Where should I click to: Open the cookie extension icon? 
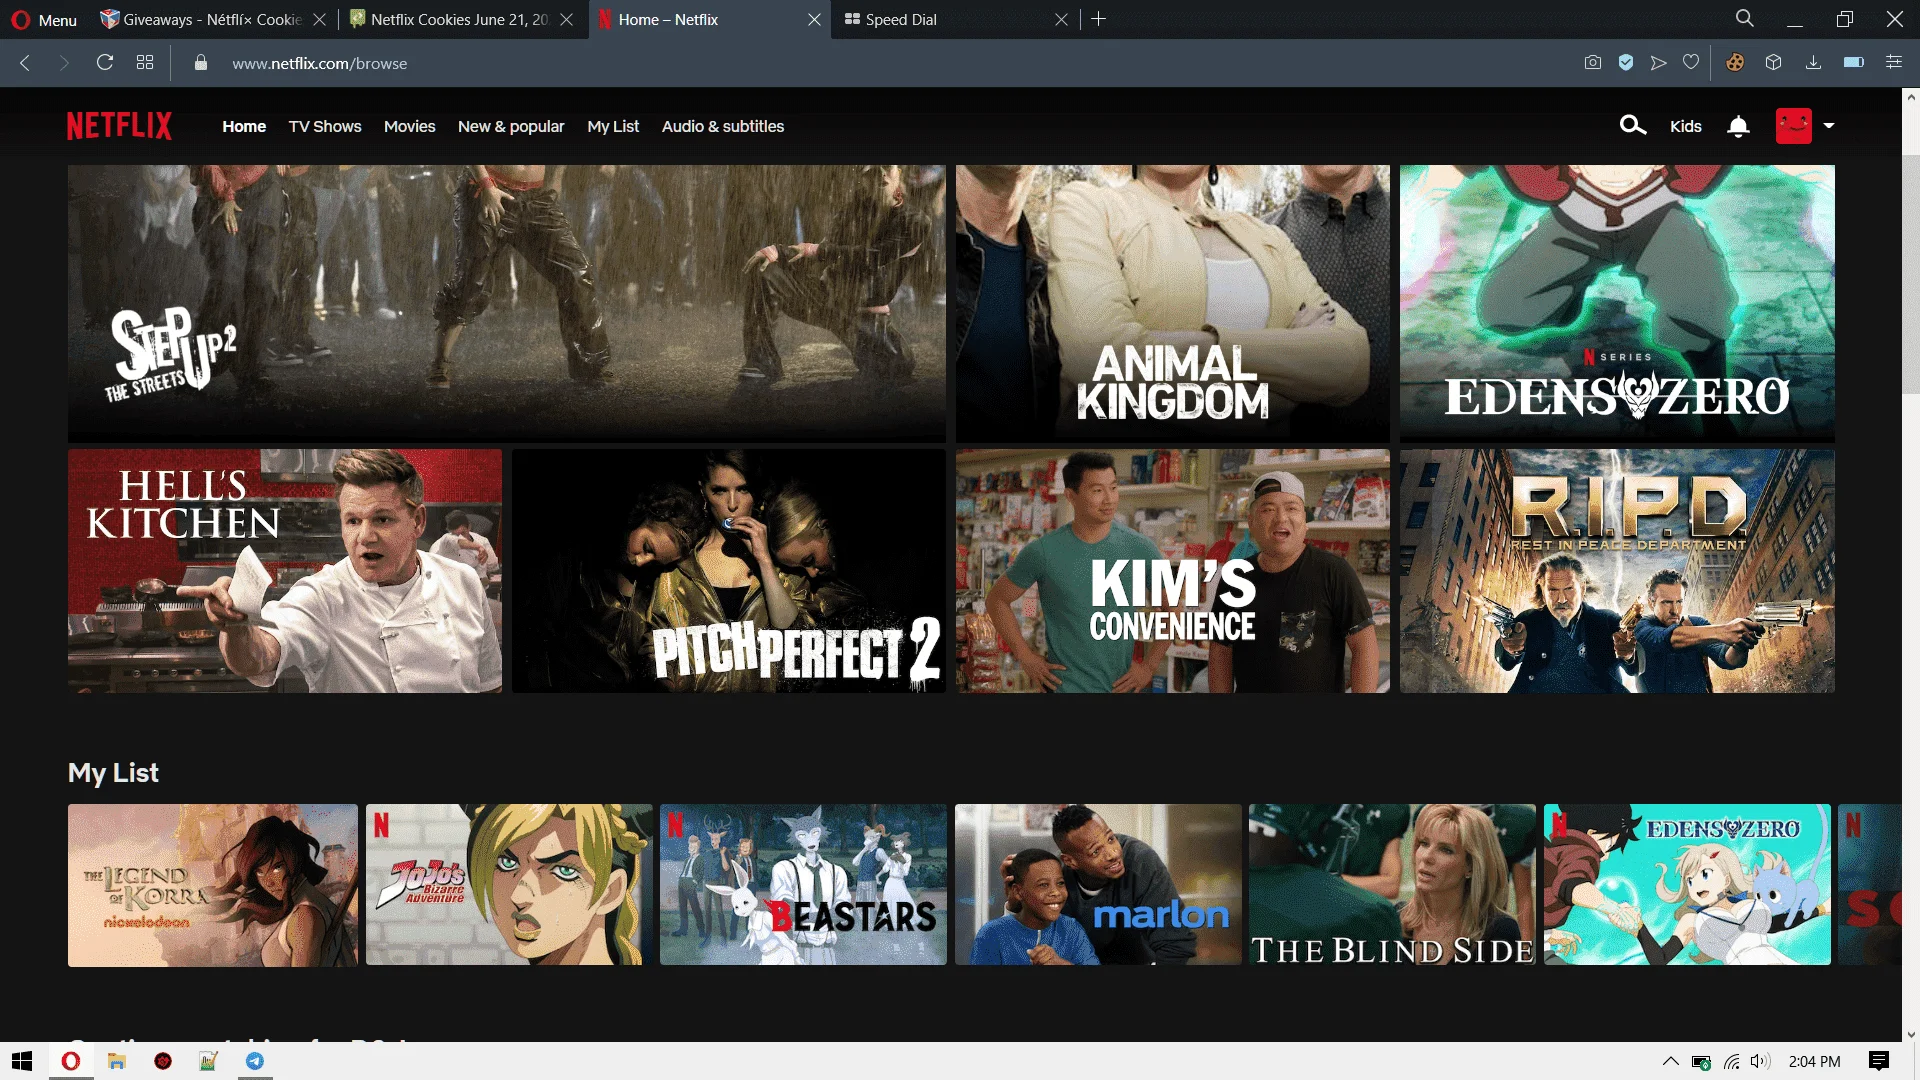pos(1735,63)
